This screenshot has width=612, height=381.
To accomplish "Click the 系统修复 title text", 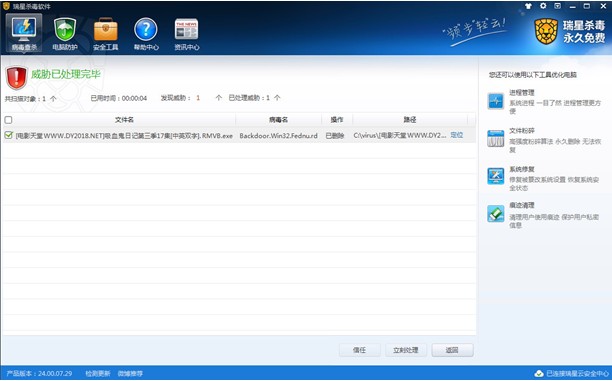I will coord(521,169).
